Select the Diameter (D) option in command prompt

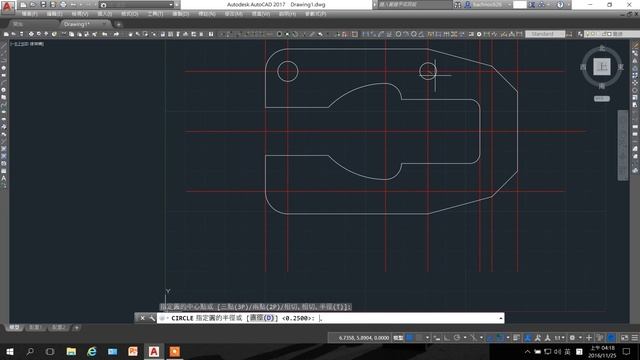pyautogui.click(x=262, y=318)
